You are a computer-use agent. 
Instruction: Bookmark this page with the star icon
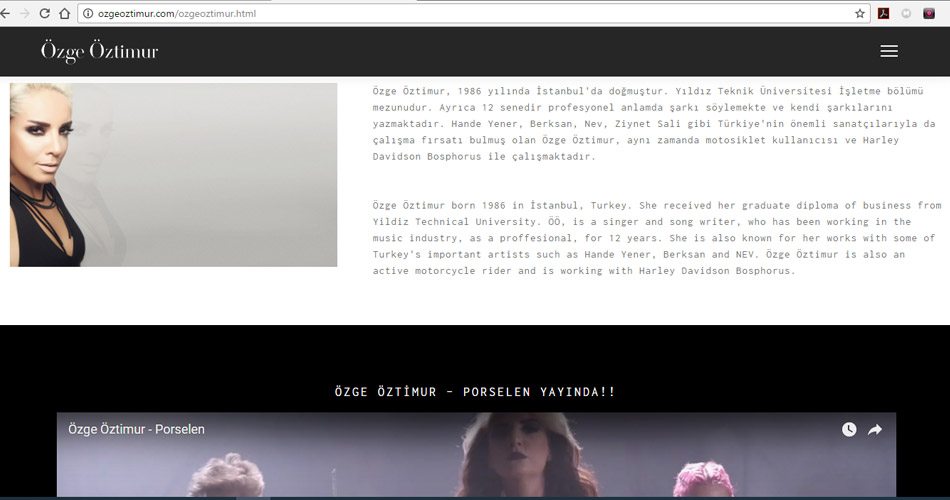click(x=860, y=13)
